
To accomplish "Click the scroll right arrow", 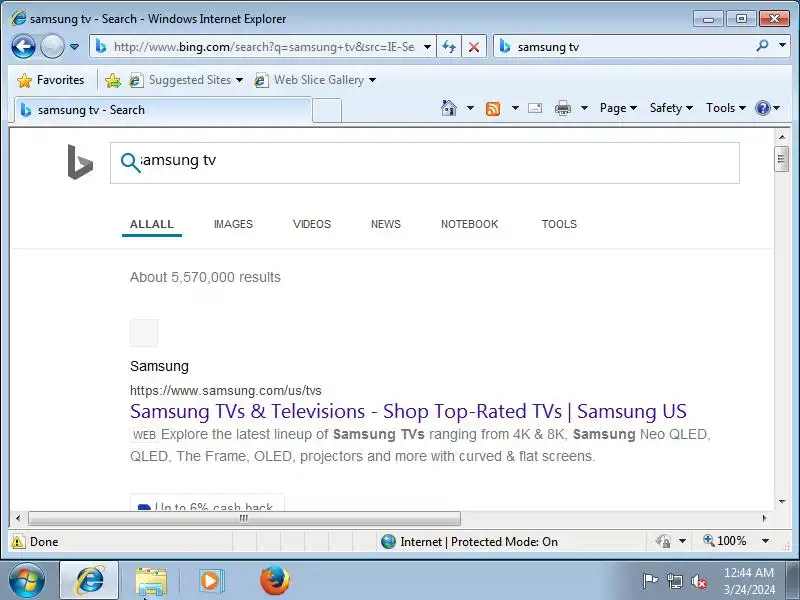I will pyautogui.click(x=764, y=518).
